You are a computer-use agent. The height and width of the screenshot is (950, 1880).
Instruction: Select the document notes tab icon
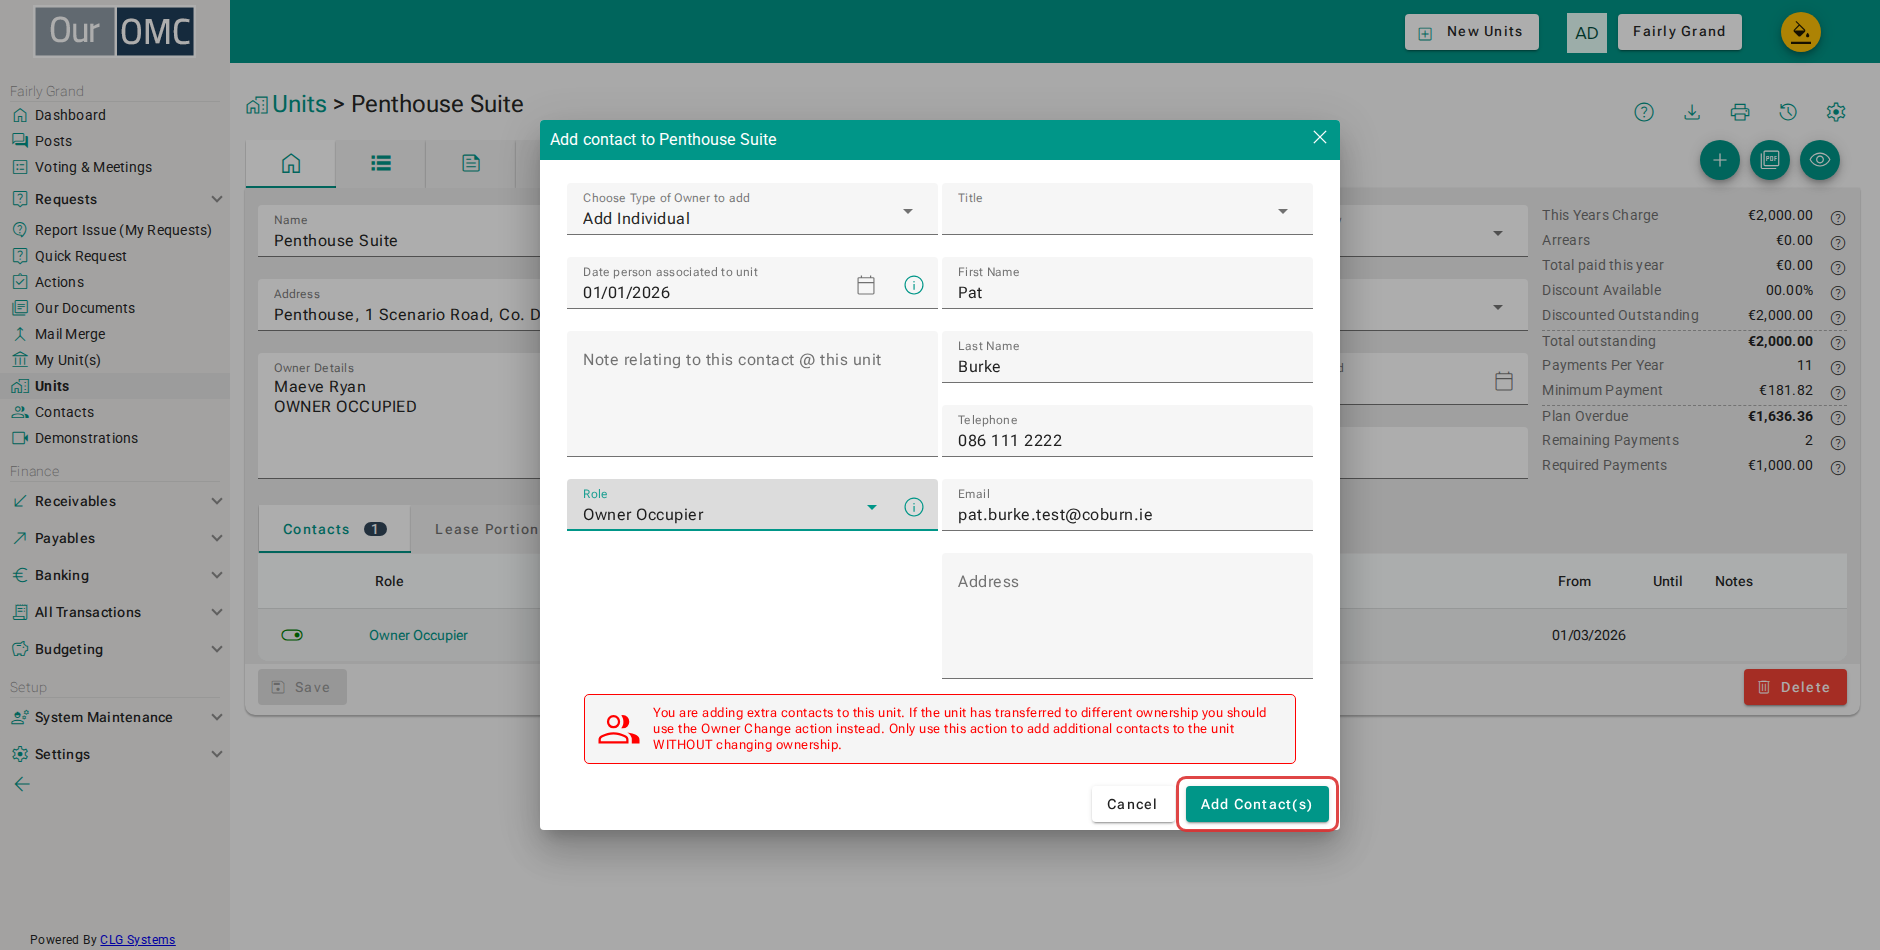tap(471, 163)
